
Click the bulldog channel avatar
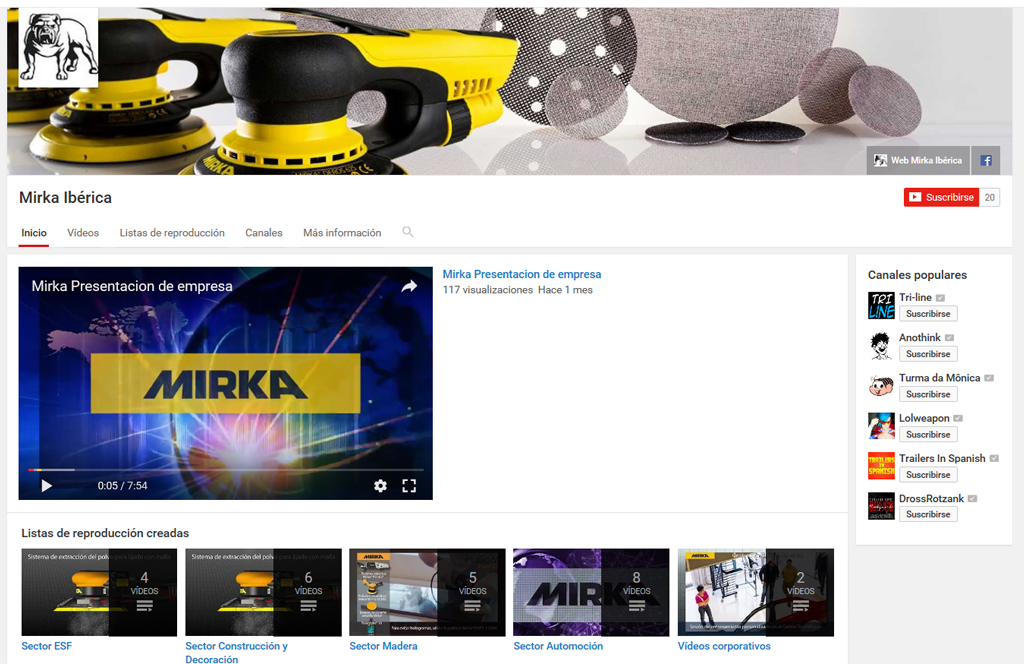[x=58, y=47]
